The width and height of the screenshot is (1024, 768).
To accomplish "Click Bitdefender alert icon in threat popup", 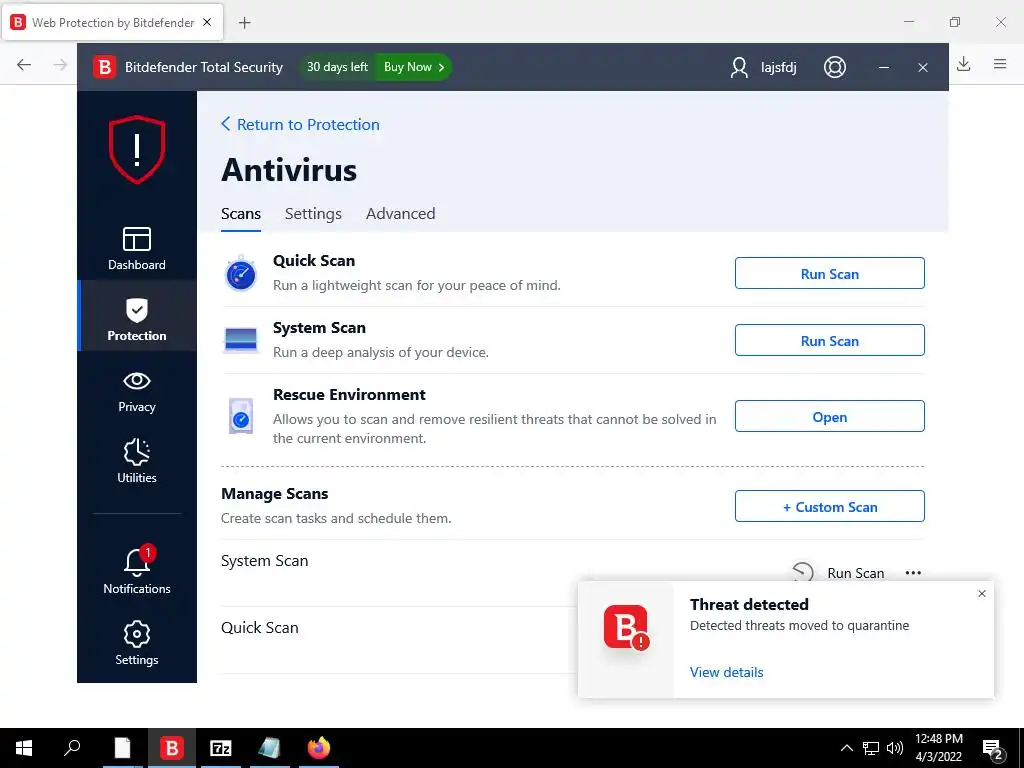I will tap(626, 628).
